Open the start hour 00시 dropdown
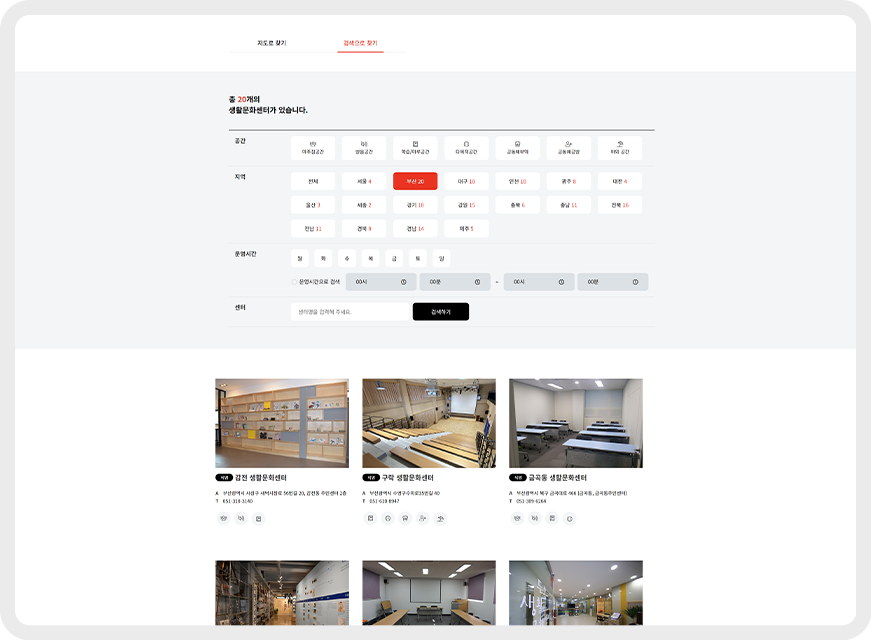 (x=381, y=282)
